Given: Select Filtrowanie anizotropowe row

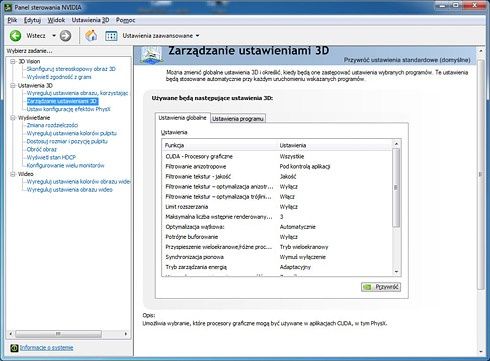Looking at the screenshot, I should (x=277, y=166).
